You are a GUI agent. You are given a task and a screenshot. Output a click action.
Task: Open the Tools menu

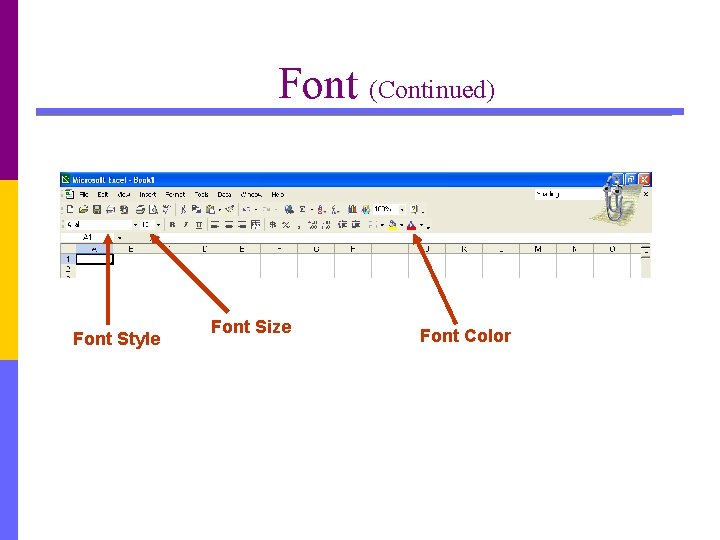(x=201, y=194)
